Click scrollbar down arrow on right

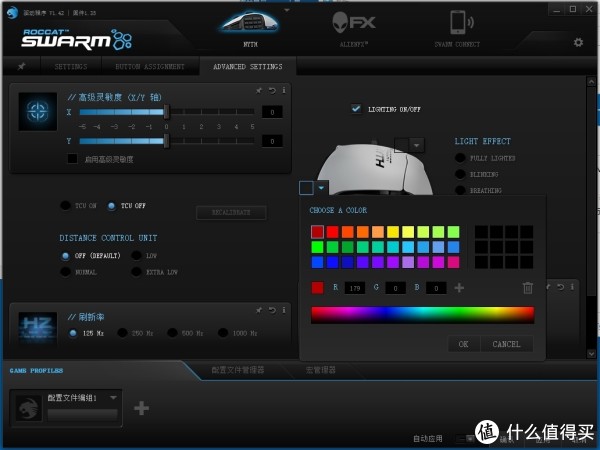[x=591, y=354]
